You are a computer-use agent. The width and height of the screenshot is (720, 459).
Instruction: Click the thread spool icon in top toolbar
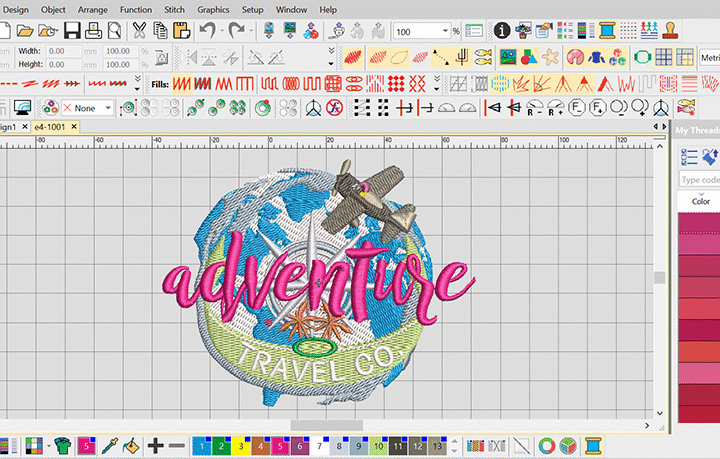(606, 31)
